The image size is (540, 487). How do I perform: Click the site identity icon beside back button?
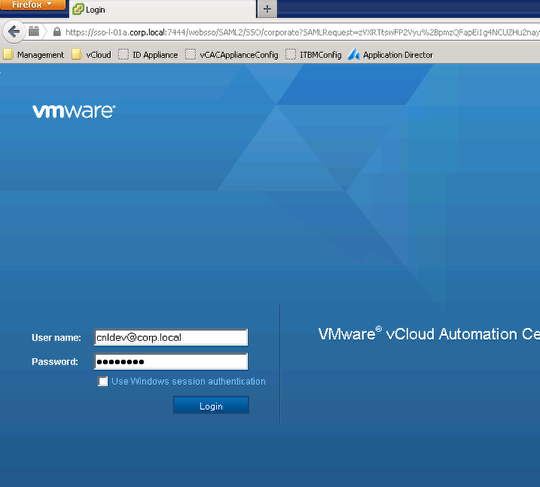pyautogui.click(x=34, y=32)
